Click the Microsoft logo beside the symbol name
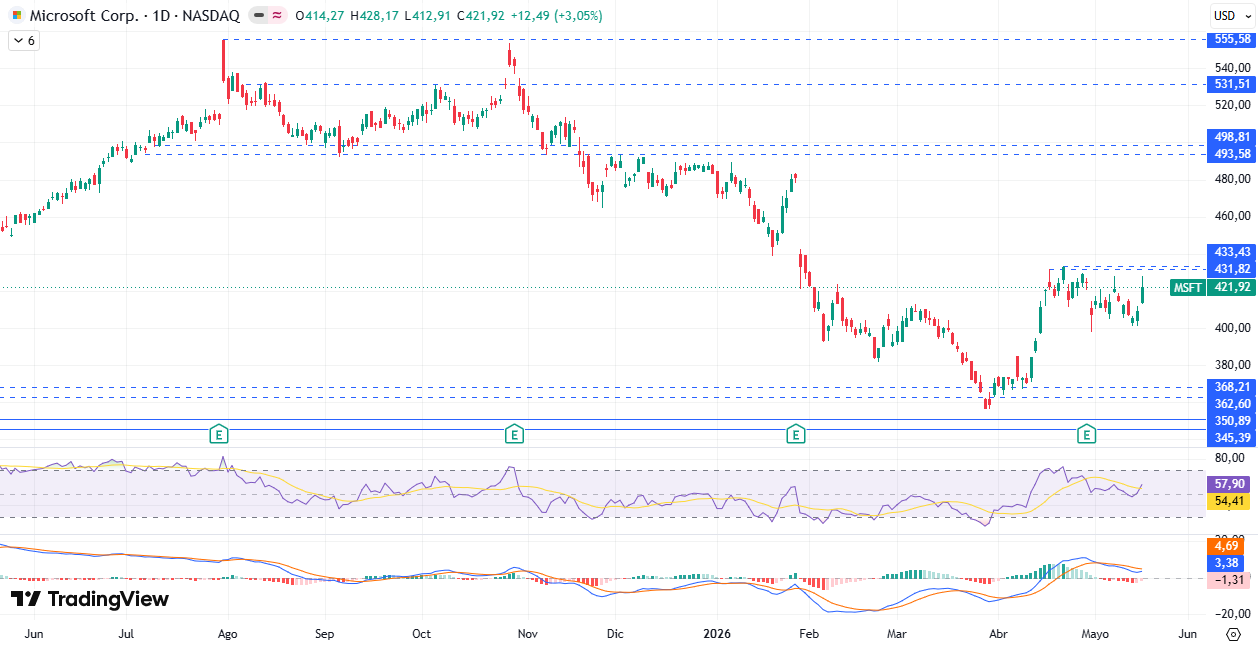 point(16,16)
